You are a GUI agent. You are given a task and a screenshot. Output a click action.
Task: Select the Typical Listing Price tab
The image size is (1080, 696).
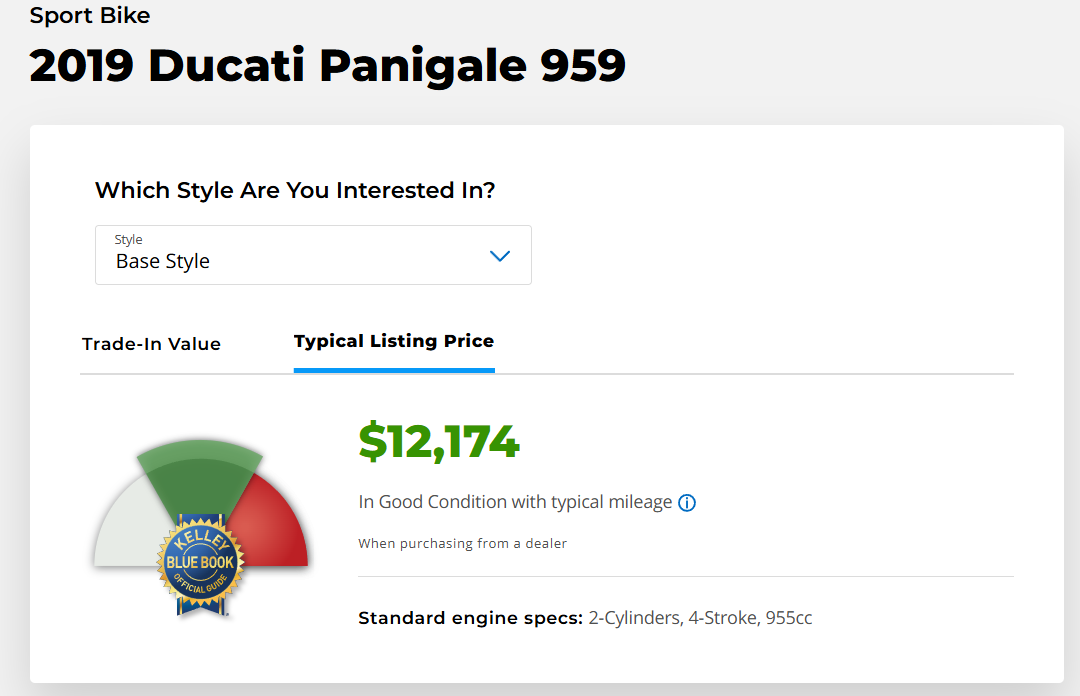(x=394, y=341)
